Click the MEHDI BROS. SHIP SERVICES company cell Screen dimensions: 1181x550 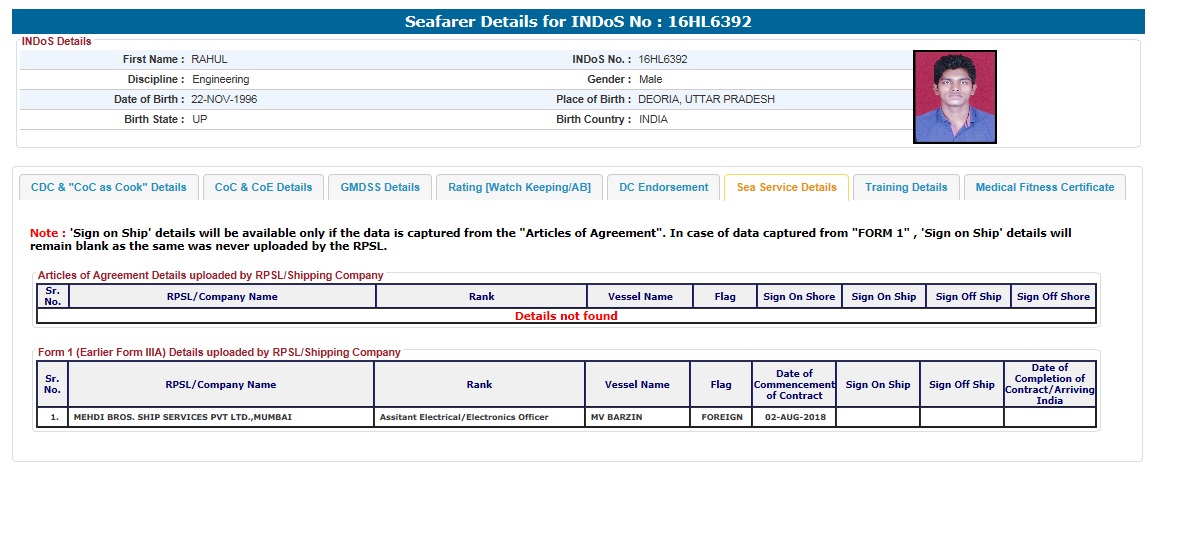[183, 417]
